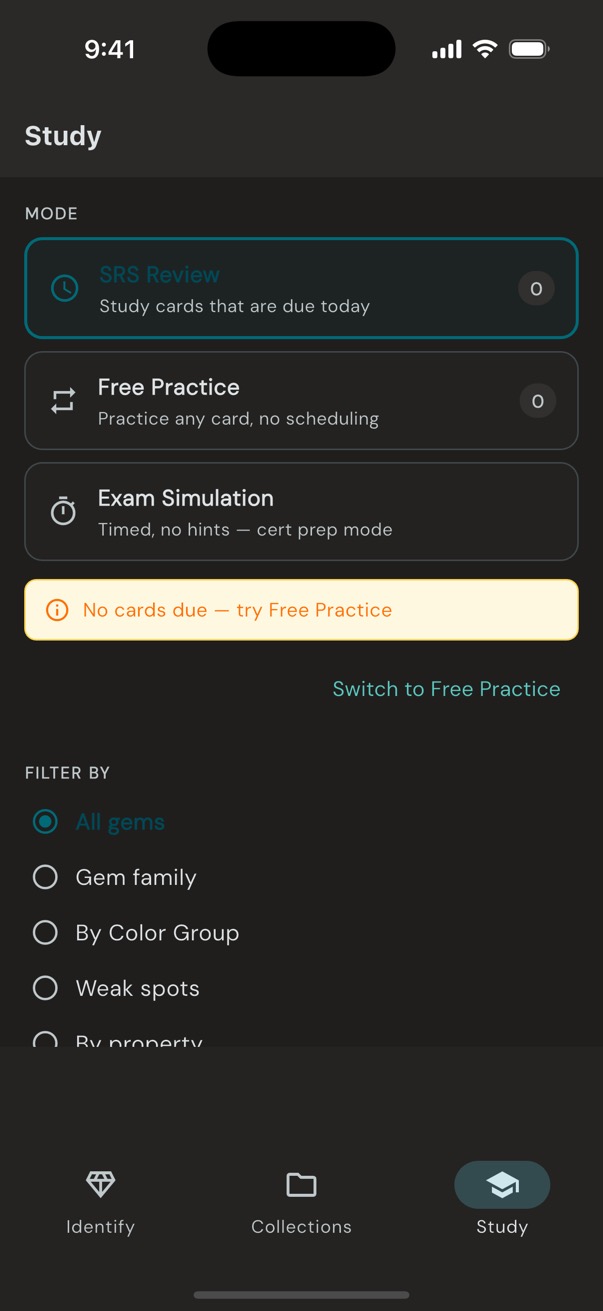
Task: Click the repeat arrows icon for Free Practice
Action: pos(63,400)
